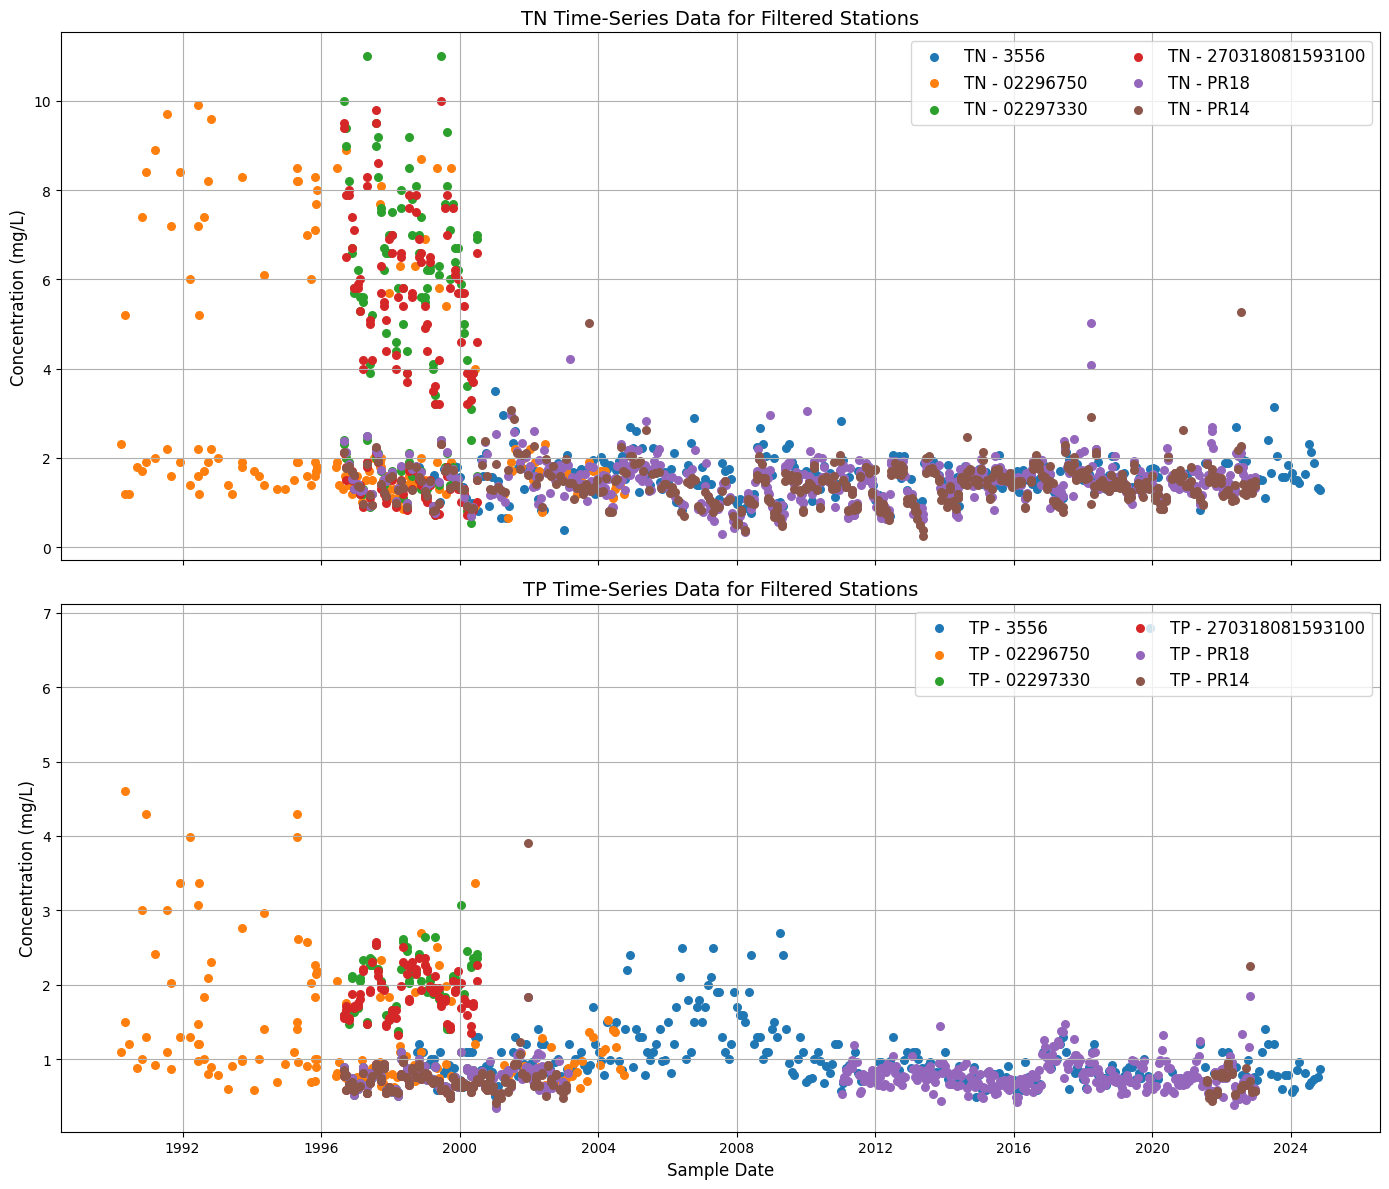Click the 2008 tick label on the x-axis
This screenshot has height=1189, width=1389.
click(738, 1149)
